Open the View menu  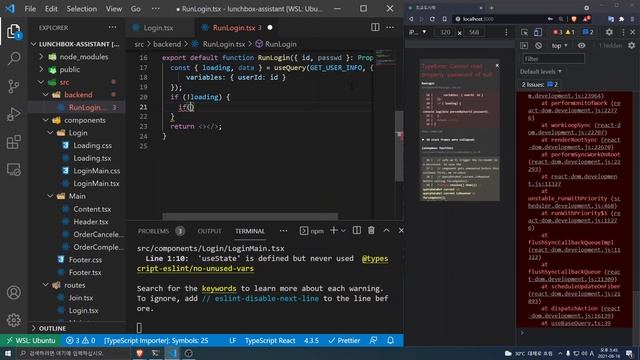(x=113, y=9)
